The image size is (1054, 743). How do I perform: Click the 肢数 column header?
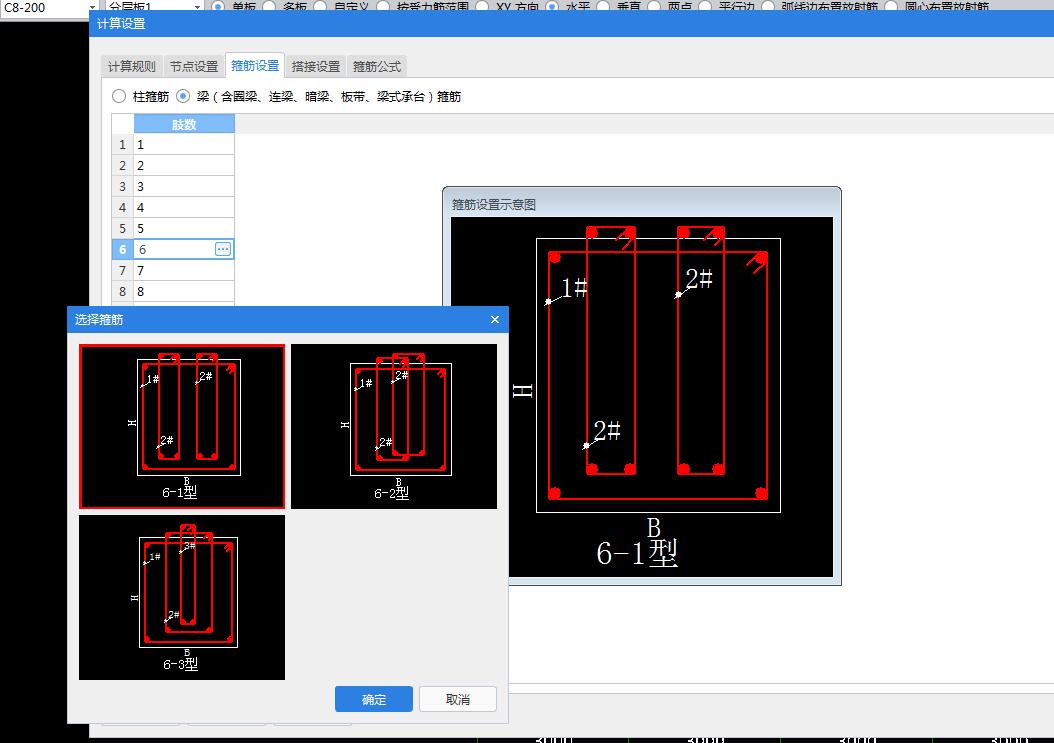tap(184, 124)
